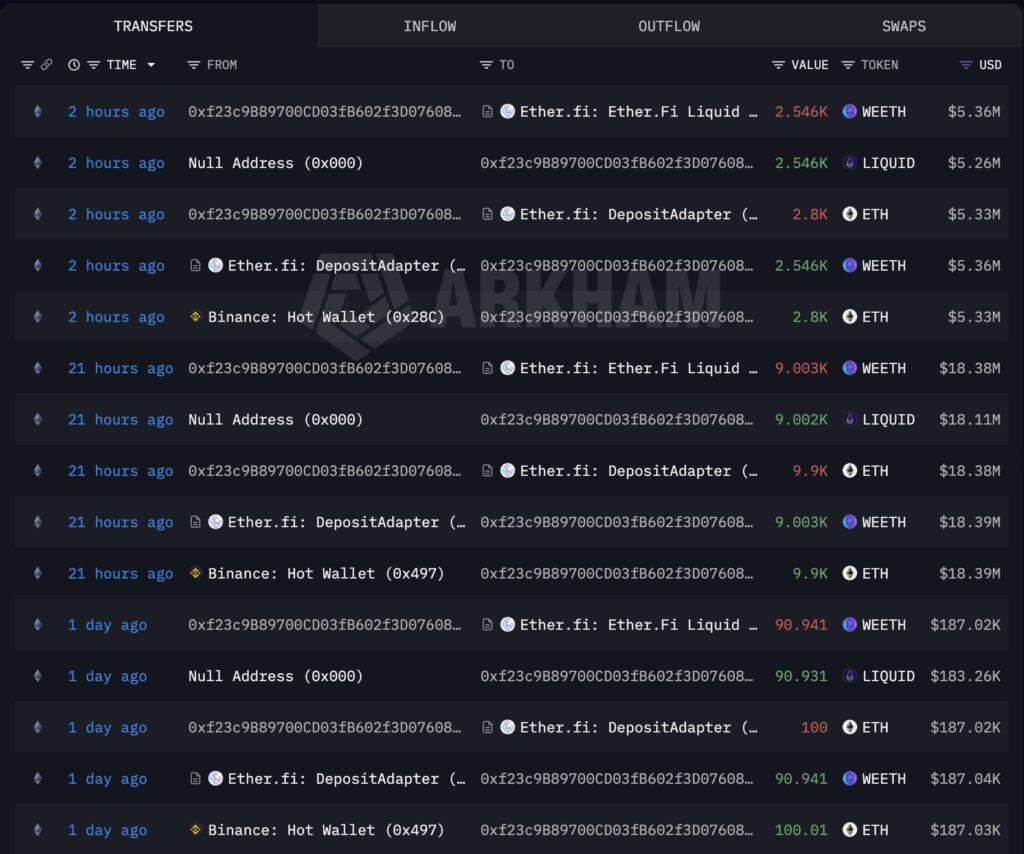The image size is (1024, 854).
Task: Click the Binance icon on Hot Wallet (0x28C) row
Action: tap(195, 317)
